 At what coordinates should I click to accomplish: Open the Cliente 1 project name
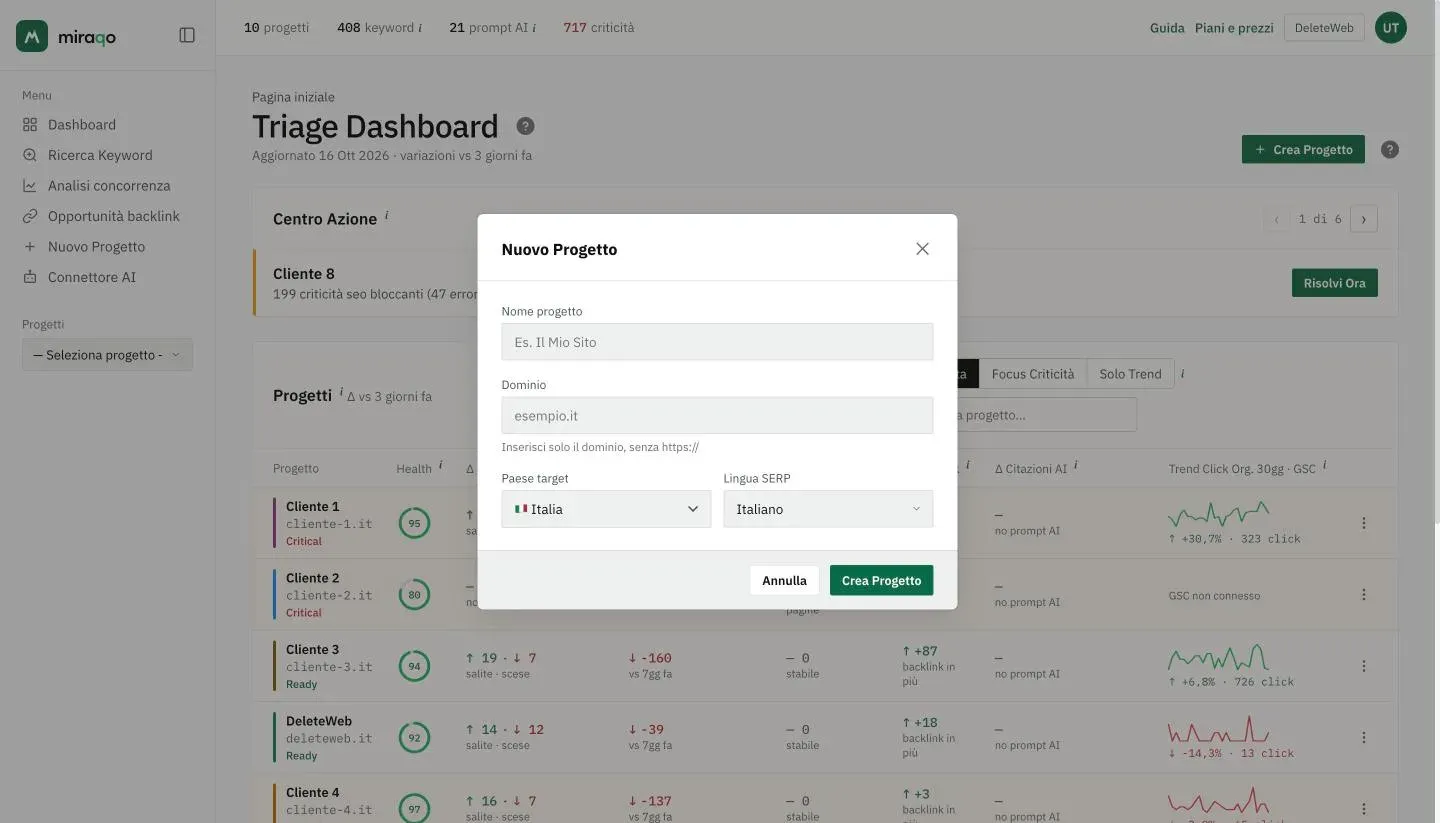tap(312, 506)
